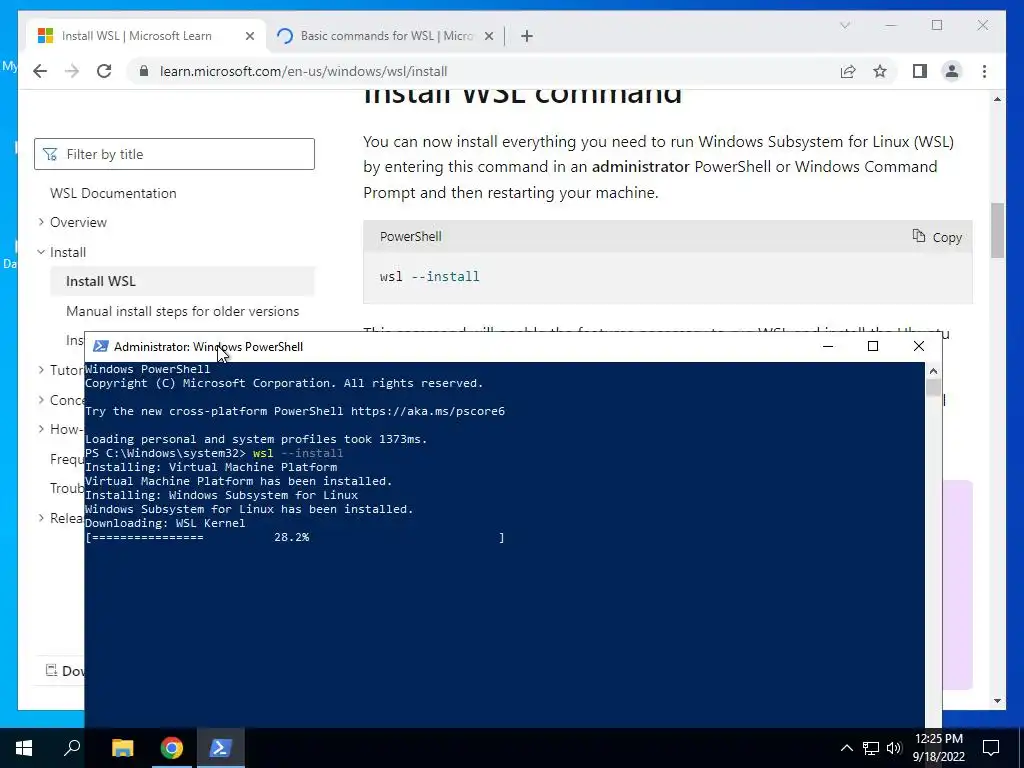Click the typed wsl --install command line
The image size is (1024, 768).
[298, 453]
